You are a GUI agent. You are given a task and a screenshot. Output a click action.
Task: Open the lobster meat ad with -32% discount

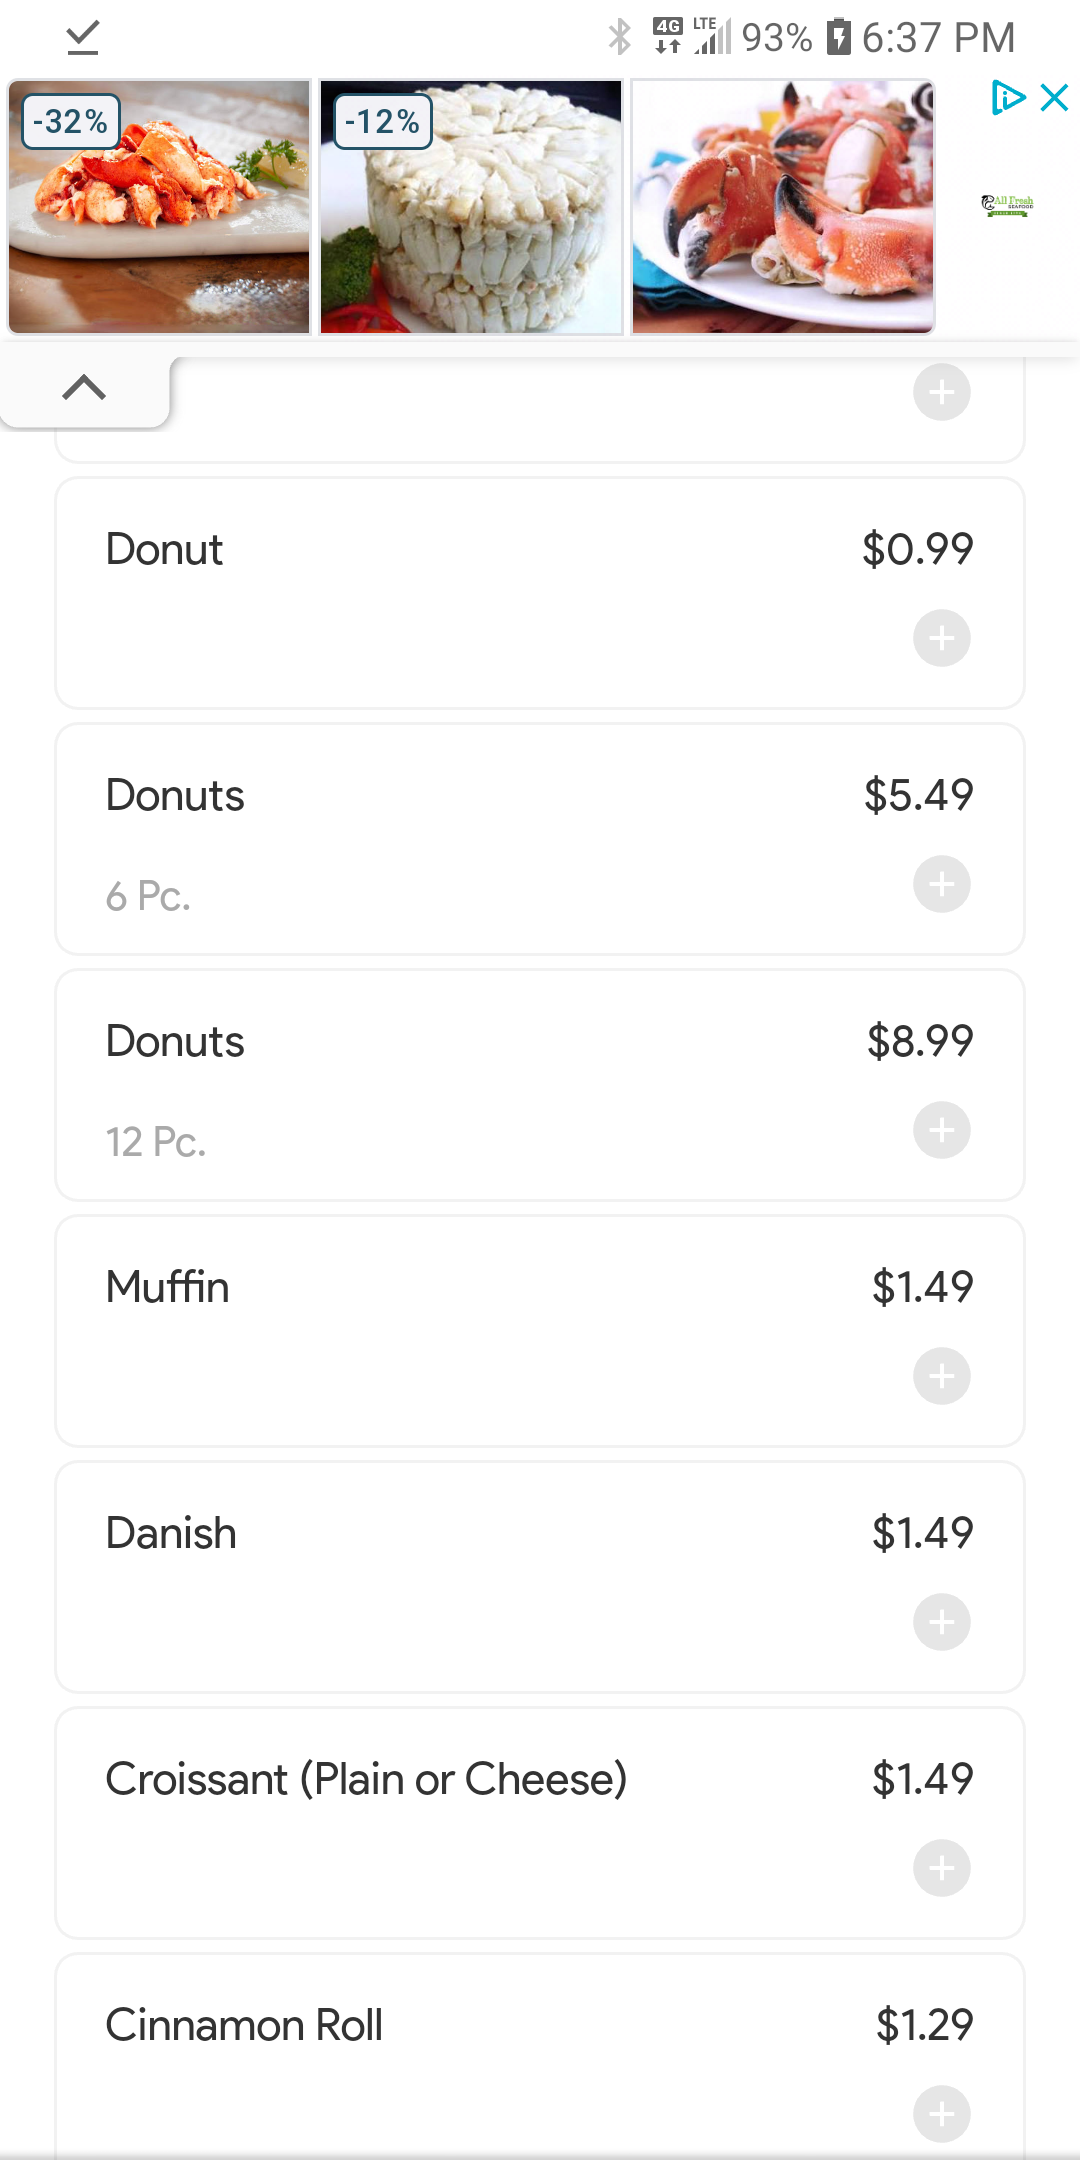(x=160, y=207)
